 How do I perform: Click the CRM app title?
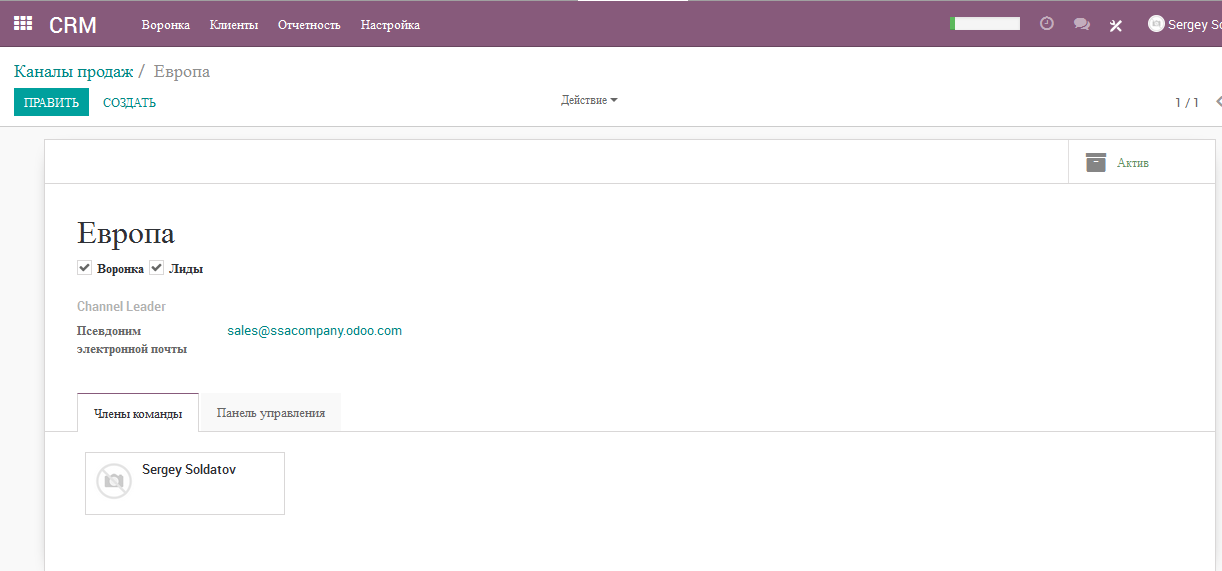pyautogui.click(x=73, y=25)
